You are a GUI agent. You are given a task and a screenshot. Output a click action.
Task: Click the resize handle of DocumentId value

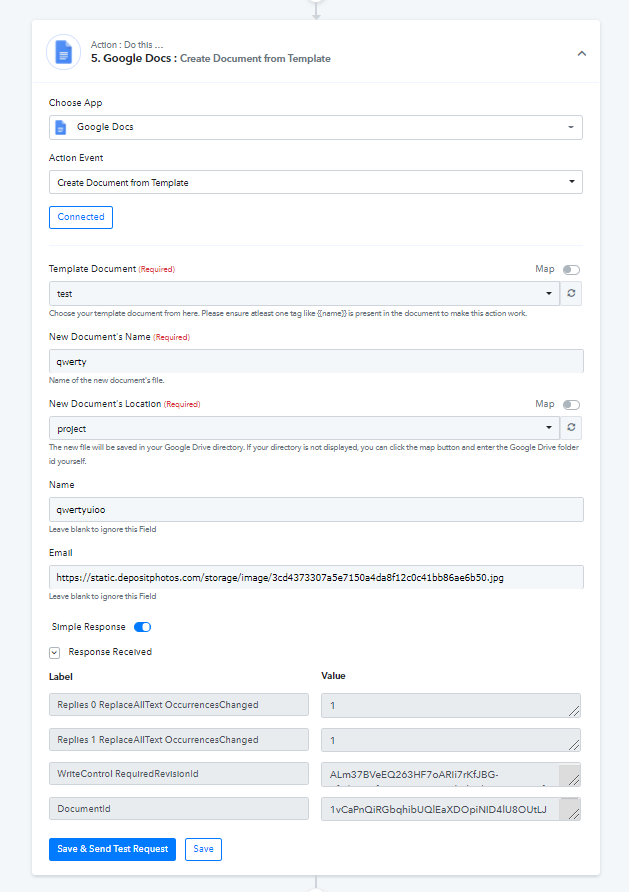click(574, 814)
